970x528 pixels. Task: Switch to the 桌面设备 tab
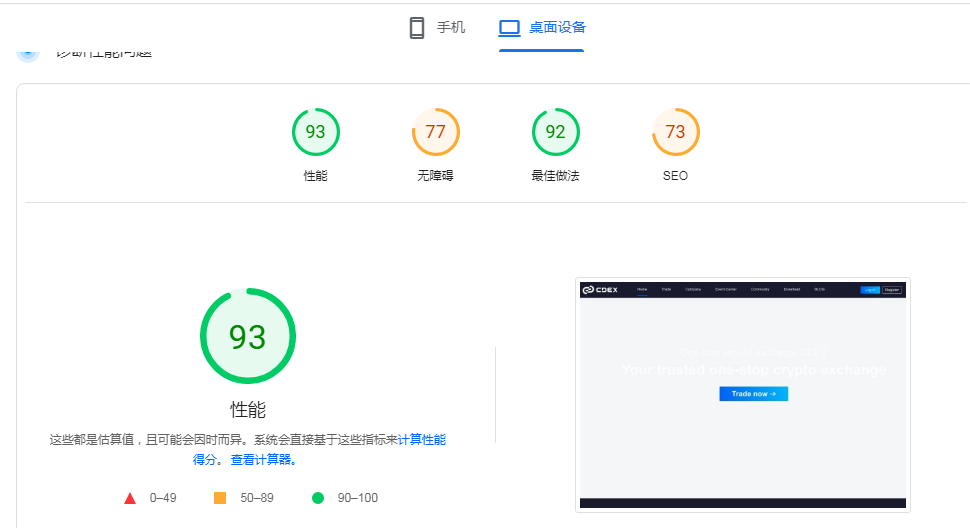pos(542,28)
